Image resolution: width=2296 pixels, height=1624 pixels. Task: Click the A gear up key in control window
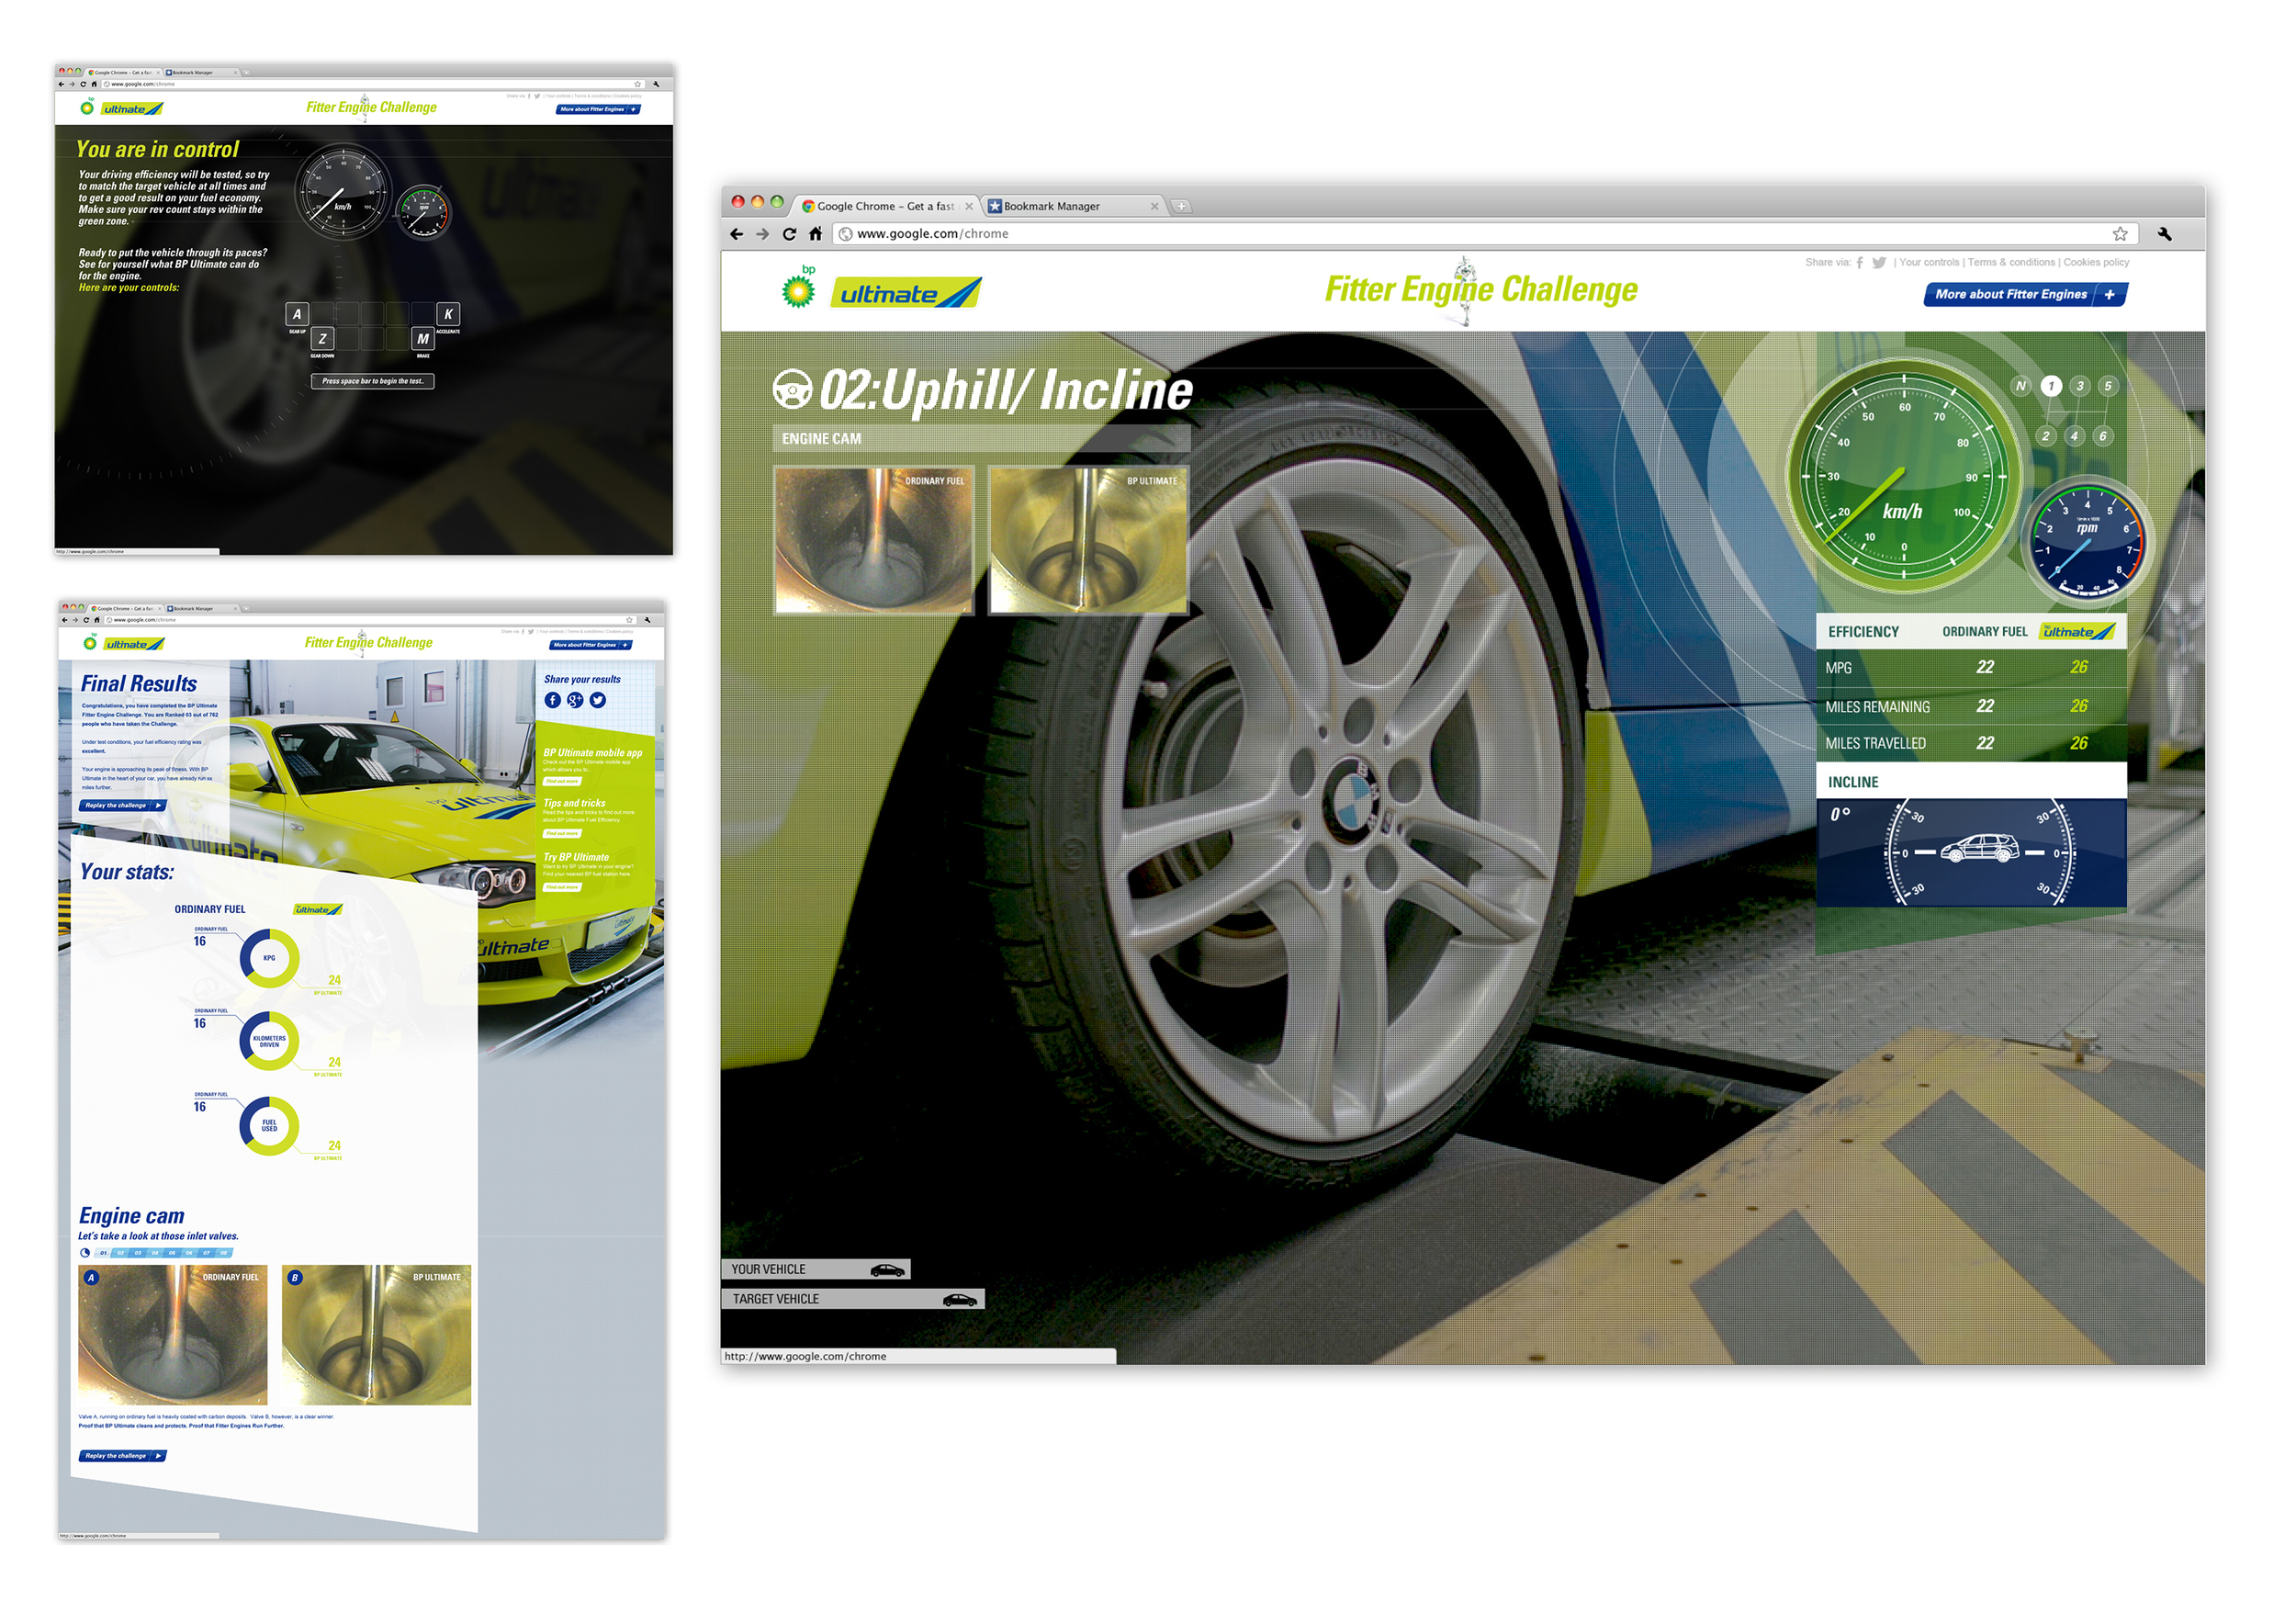(x=297, y=314)
